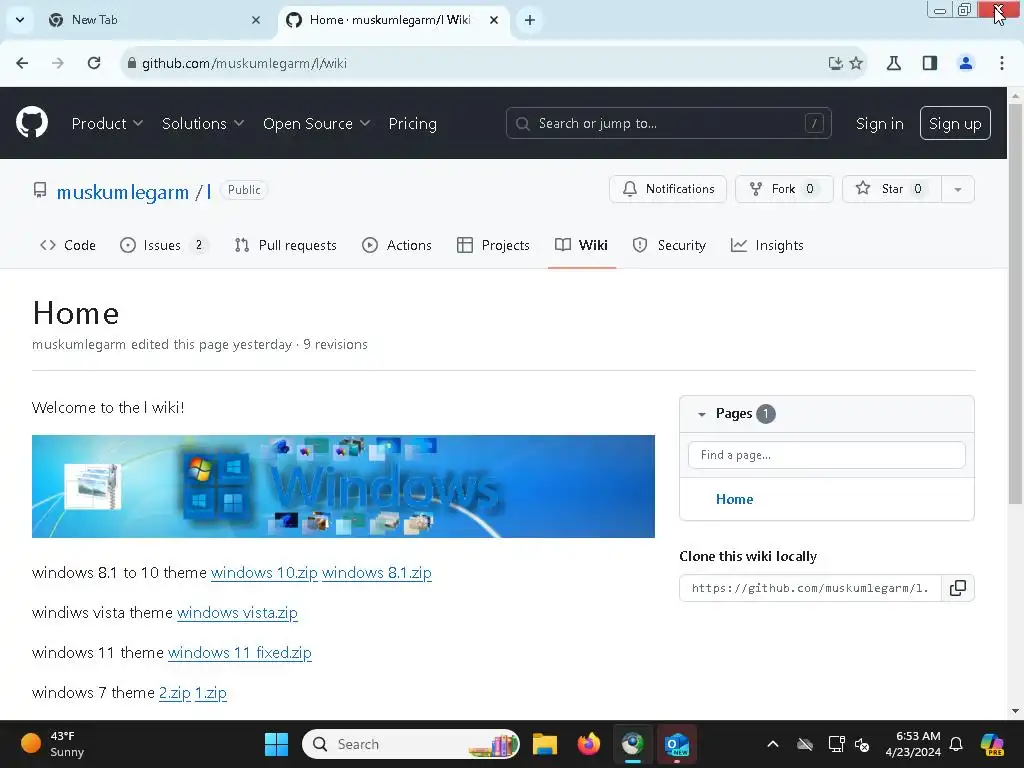The width and height of the screenshot is (1024, 768).
Task: Download windows 8.1.zip
Action: tap(377, 573)
